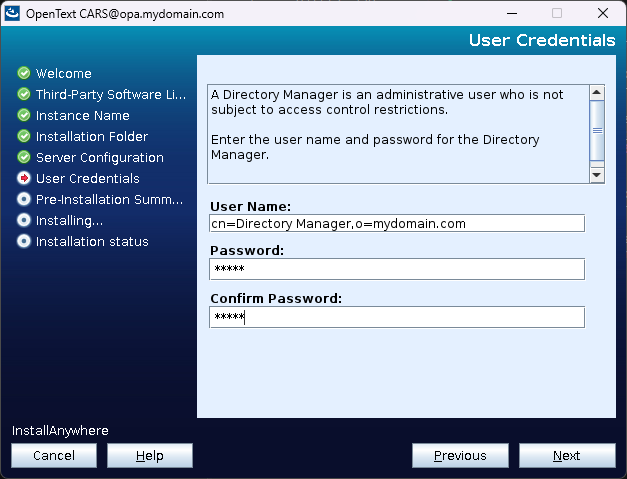Click the pending icon next to Pre-Installation Summary
This screenshot has width=627, height=479.
pos(24,199)
